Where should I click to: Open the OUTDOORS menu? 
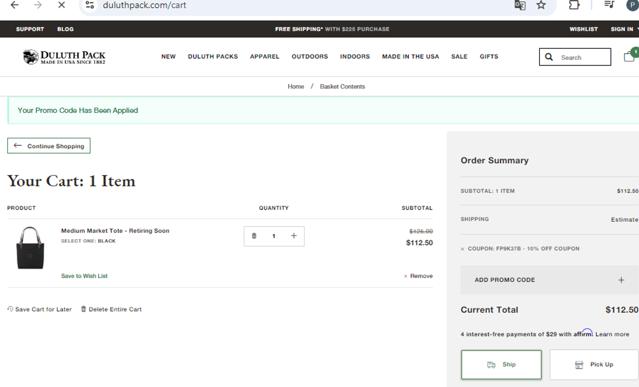pyautogui.click(x=310, y=57)
